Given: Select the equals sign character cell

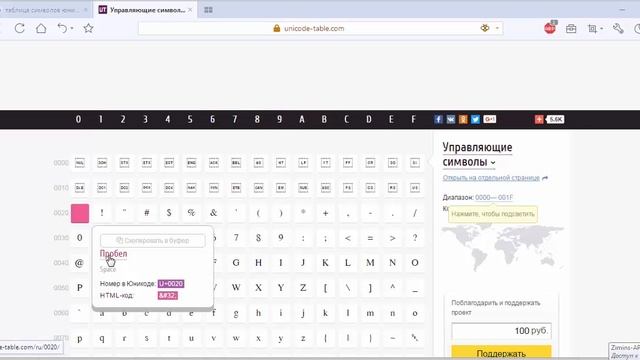Looking at the screenshot, I should [x=370, y=238].
